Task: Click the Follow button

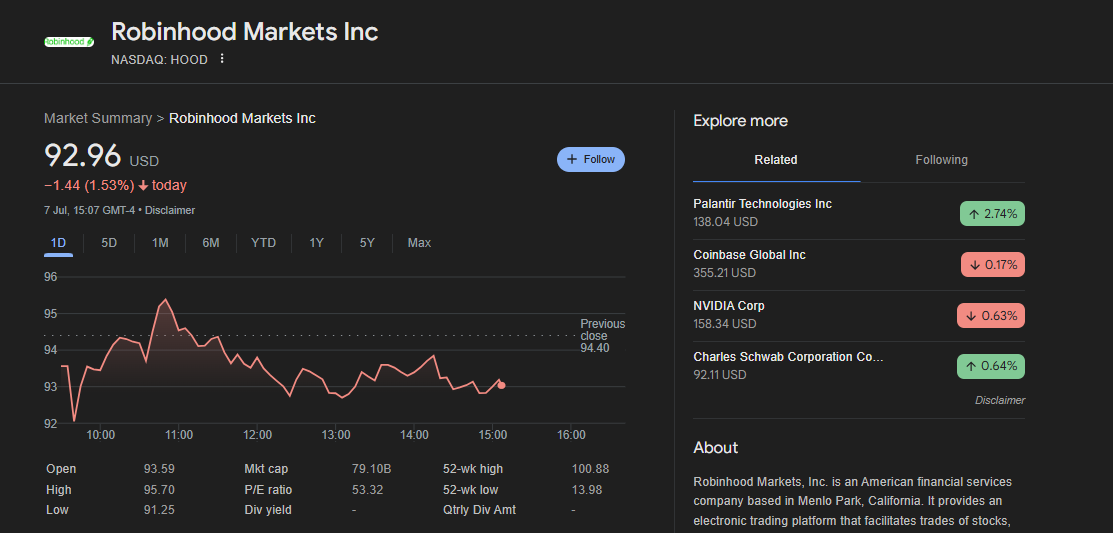Action: (590, 159)
